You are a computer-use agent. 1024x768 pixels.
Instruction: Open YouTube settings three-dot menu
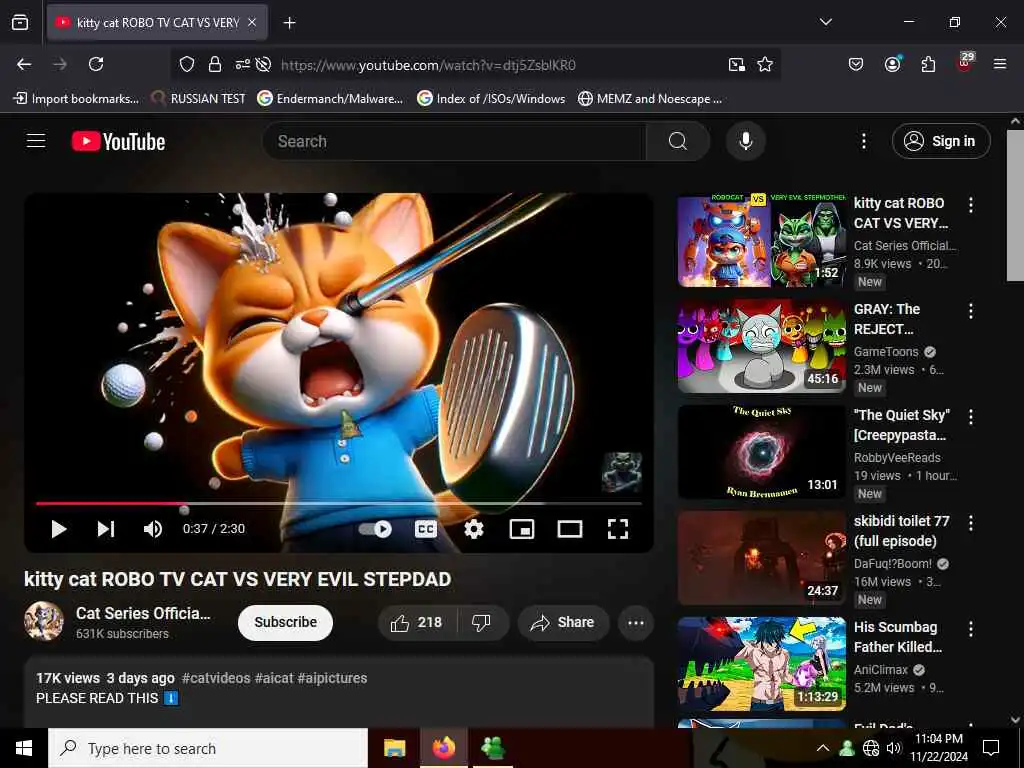(x=863, y=141)
